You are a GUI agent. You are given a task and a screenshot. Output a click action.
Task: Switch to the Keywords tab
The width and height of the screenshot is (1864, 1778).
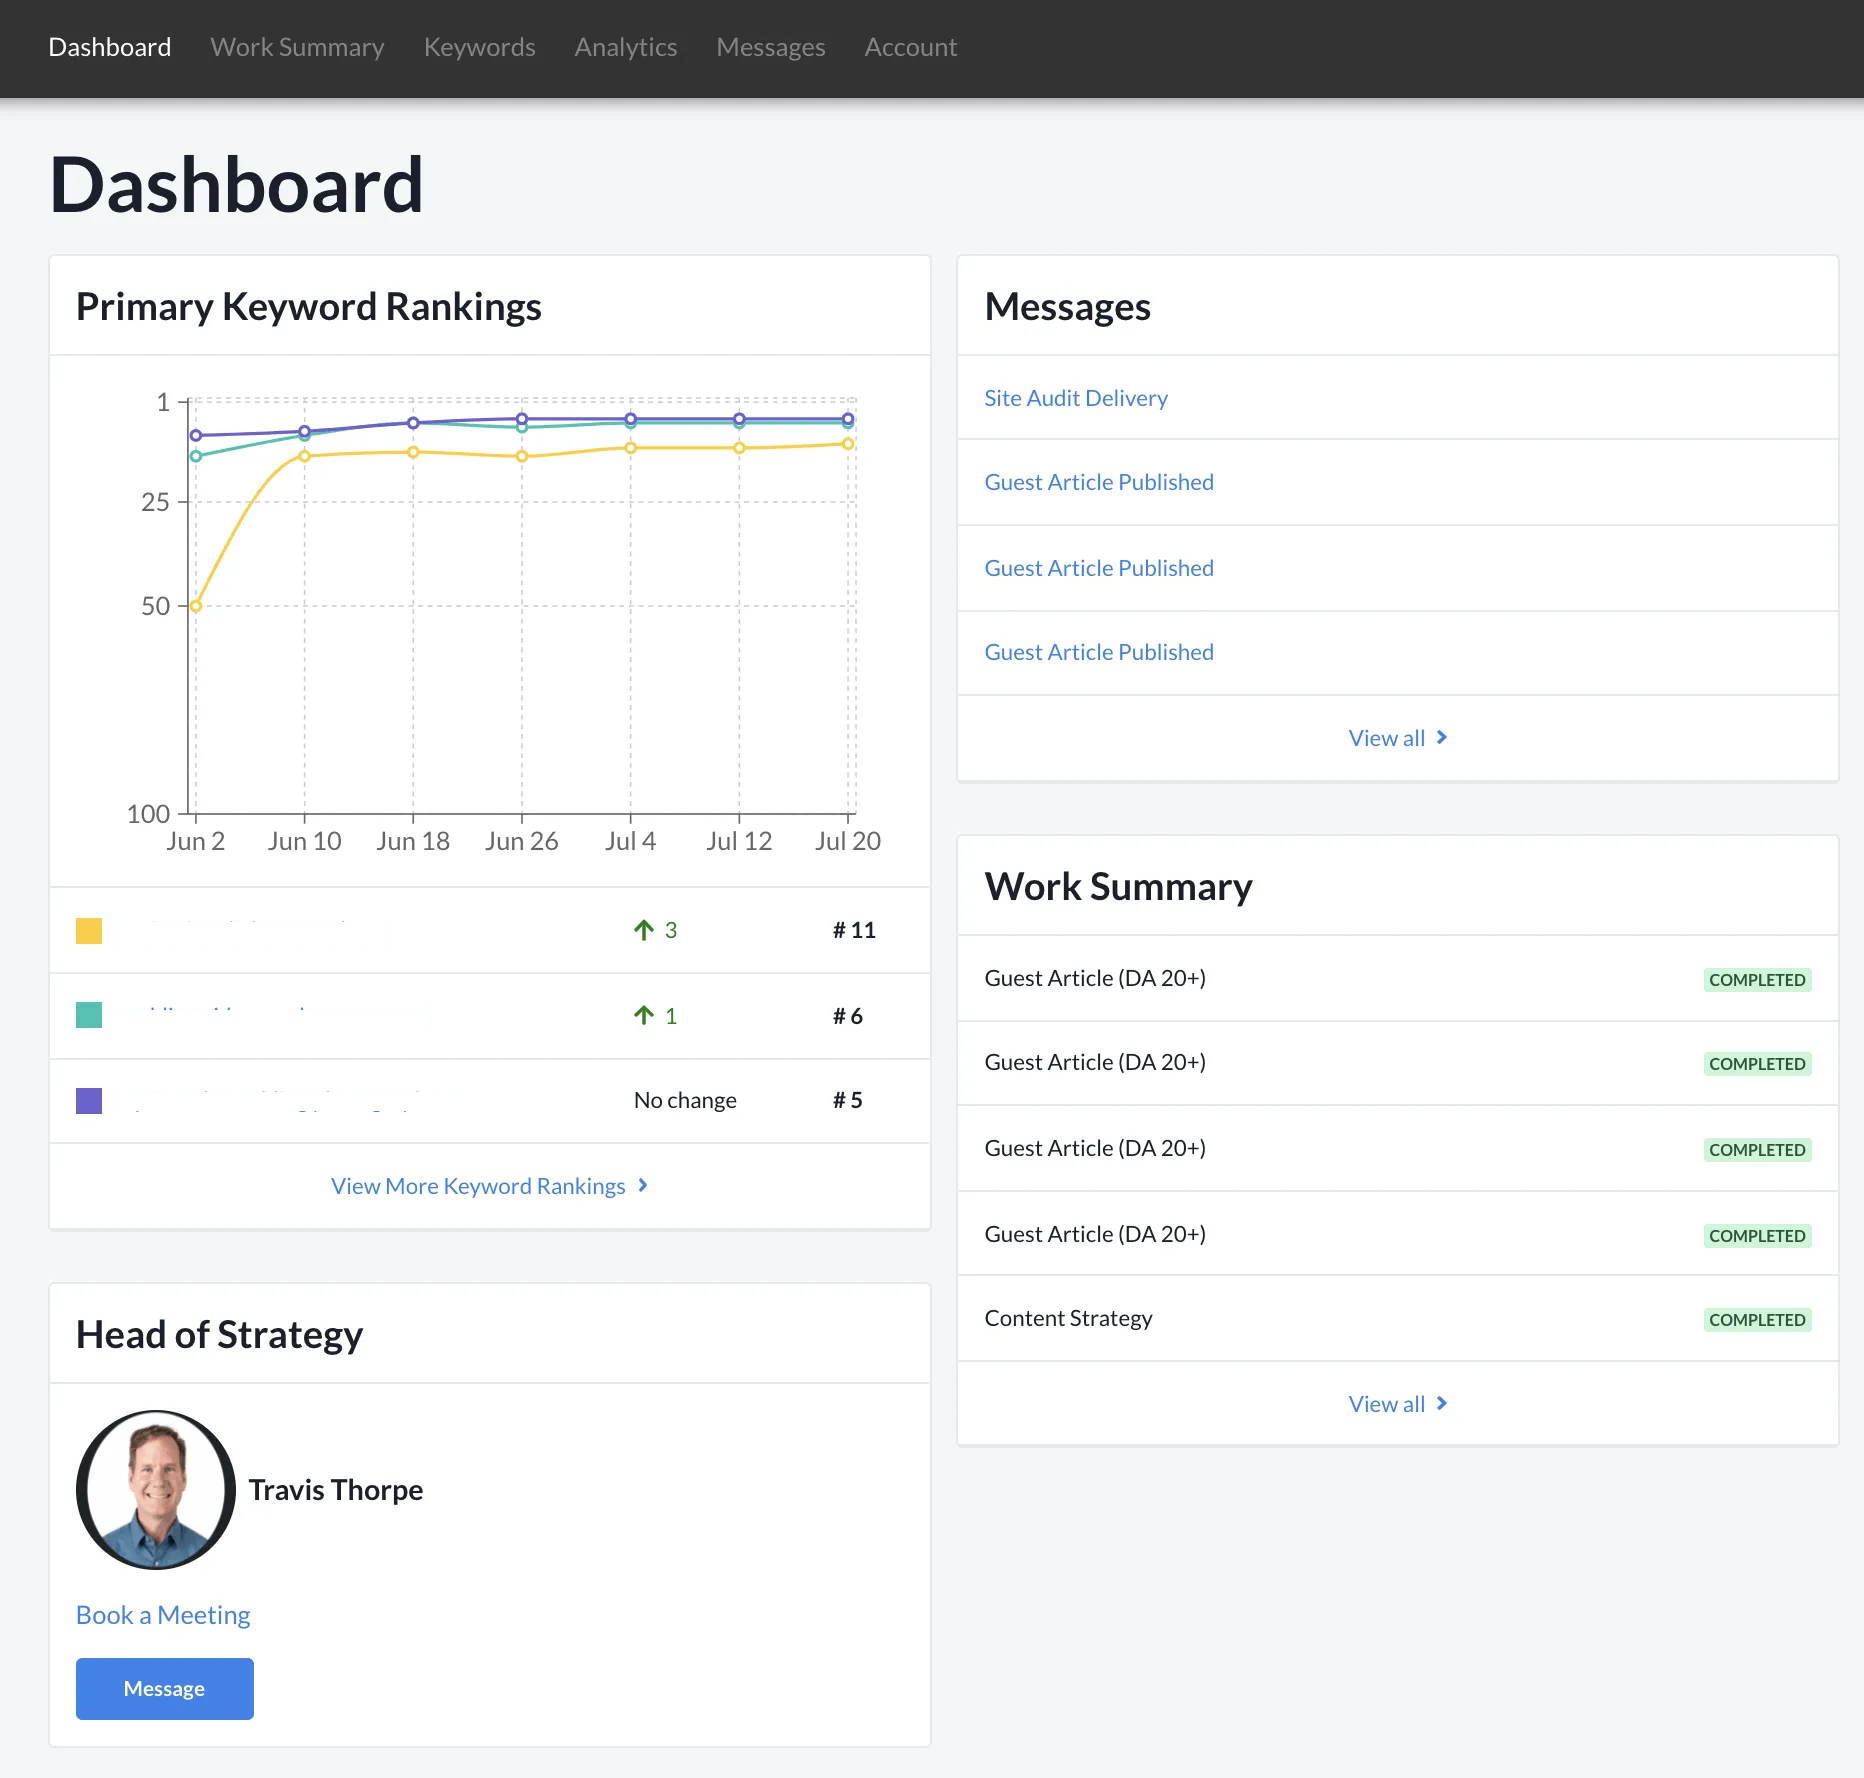pos(479,47)
